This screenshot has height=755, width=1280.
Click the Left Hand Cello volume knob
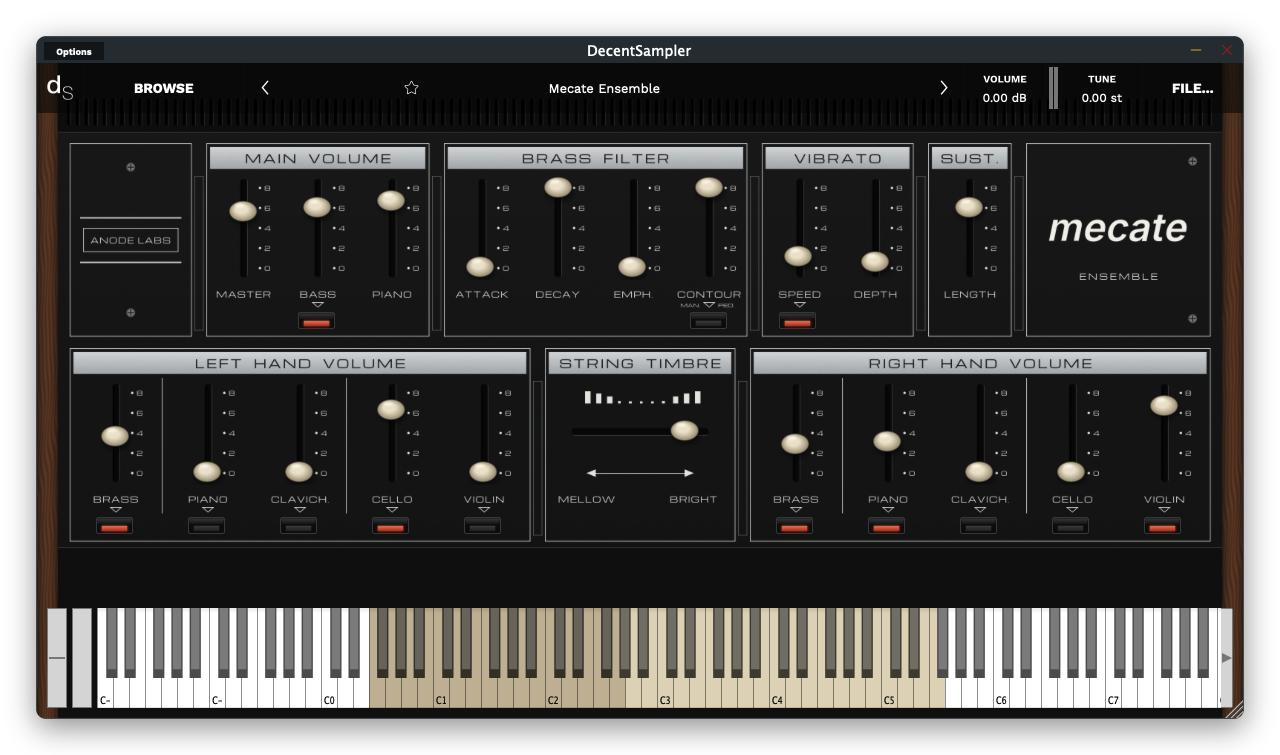click(x=391, y=410)
